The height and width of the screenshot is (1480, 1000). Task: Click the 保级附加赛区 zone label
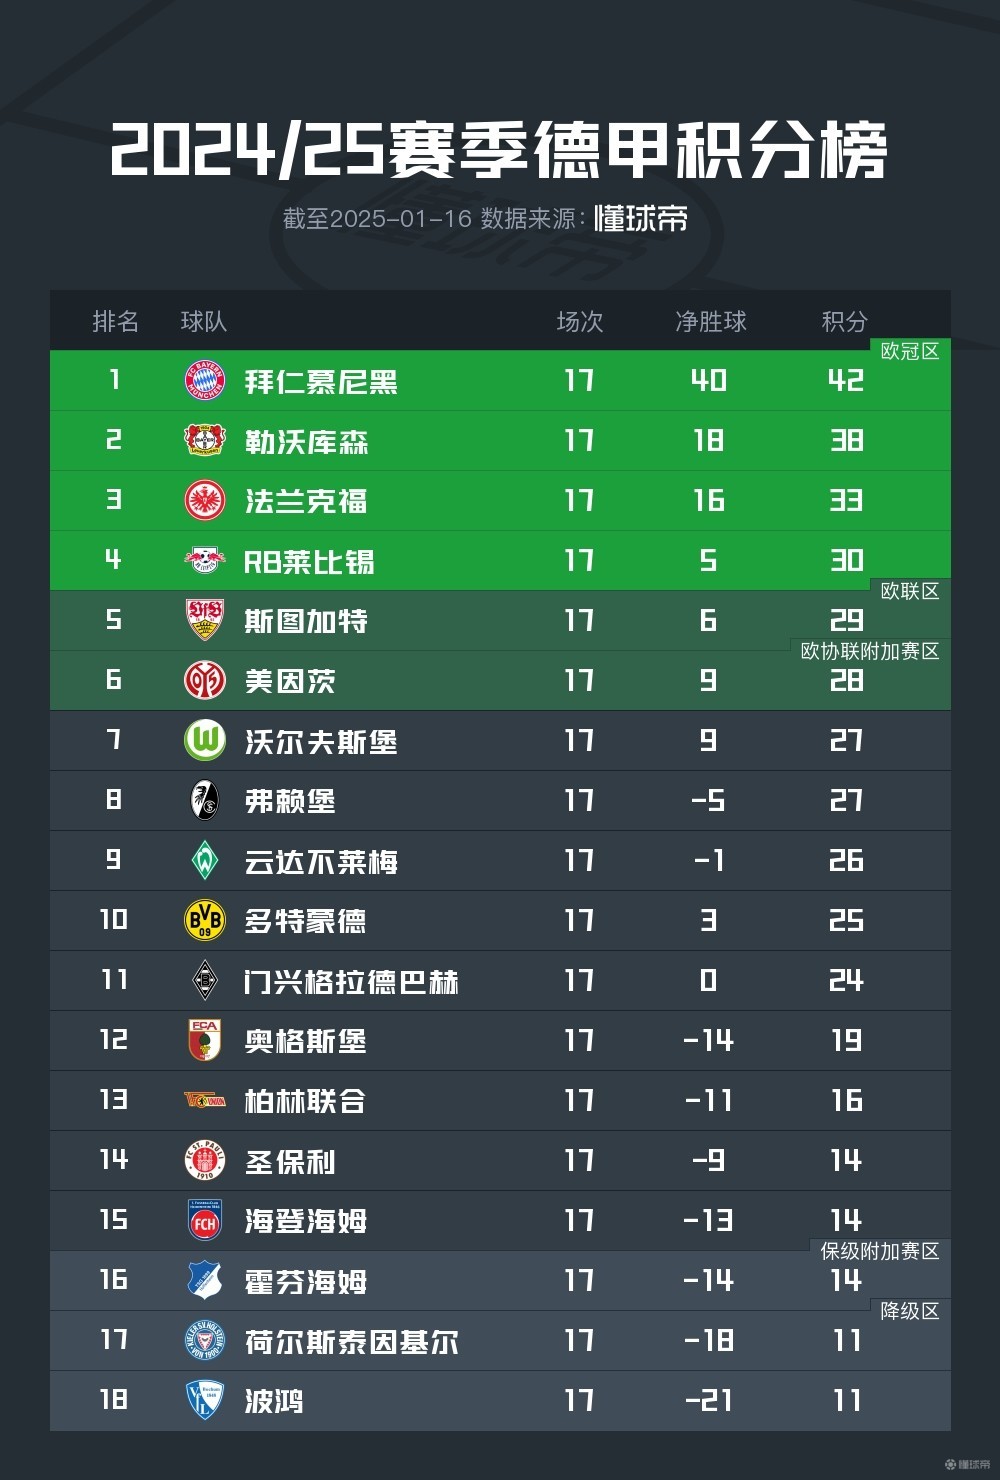point(880,1251)
